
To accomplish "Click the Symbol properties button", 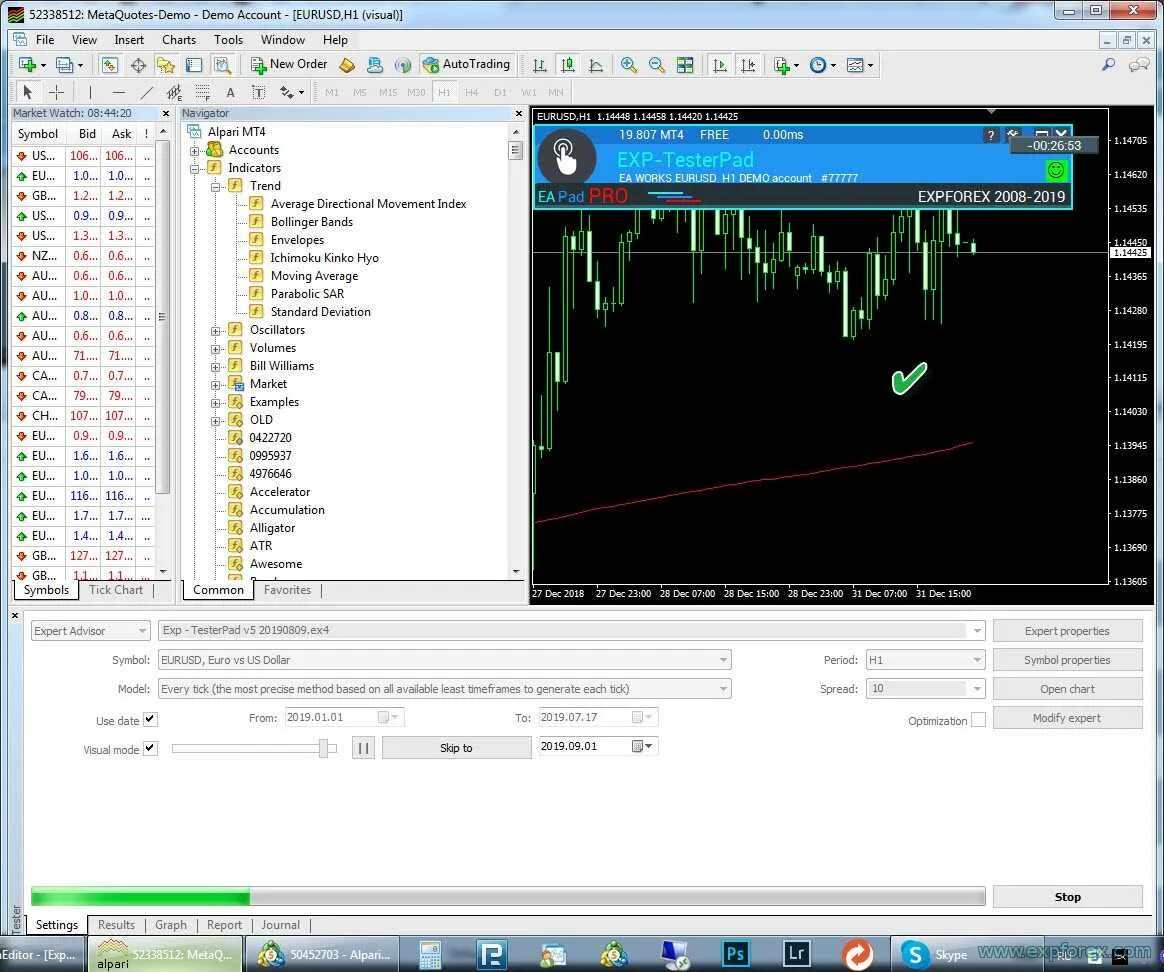I will tap(1067, 659).
